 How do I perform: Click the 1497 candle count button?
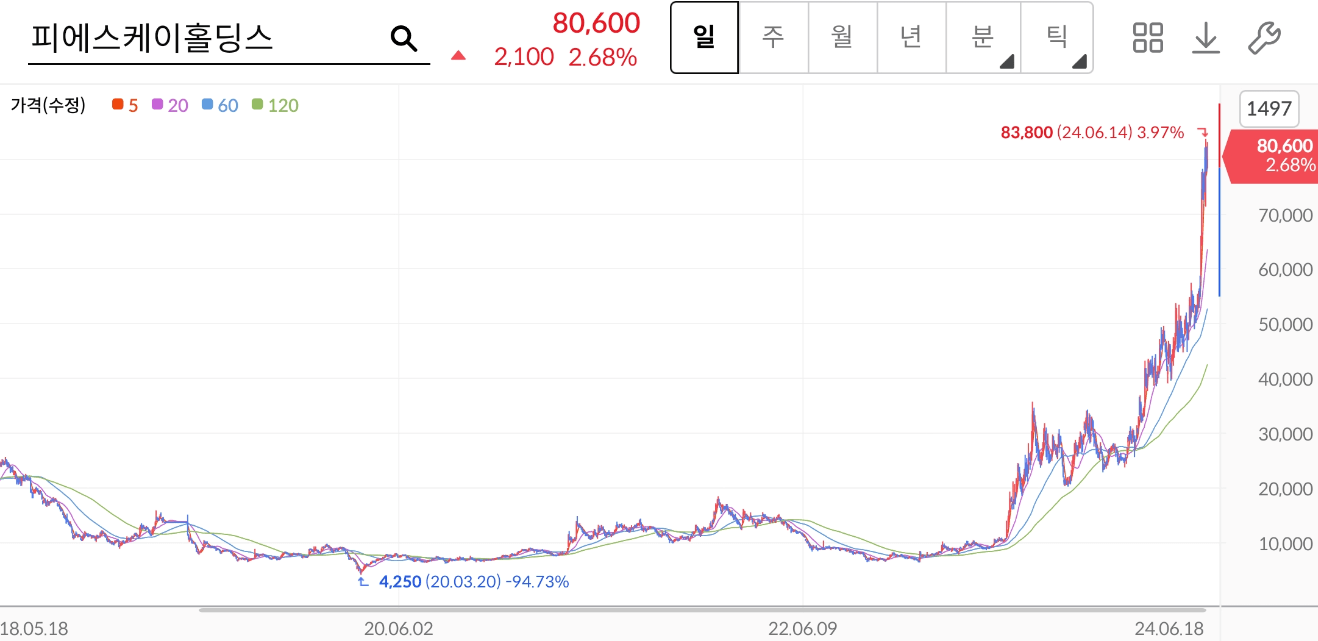tap(1268, 109)
